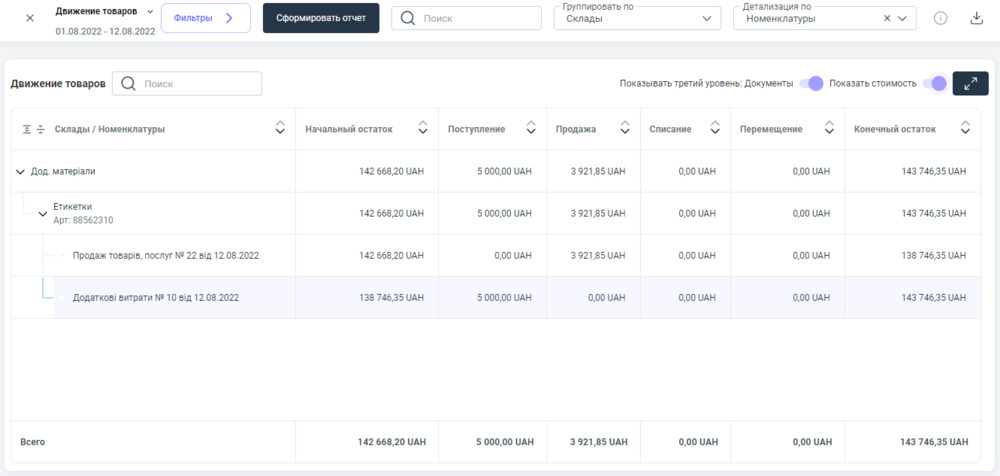This screenshot has width=1000, height=476.
Task: Click the info circle icon
Action: [x=940, y=18]
